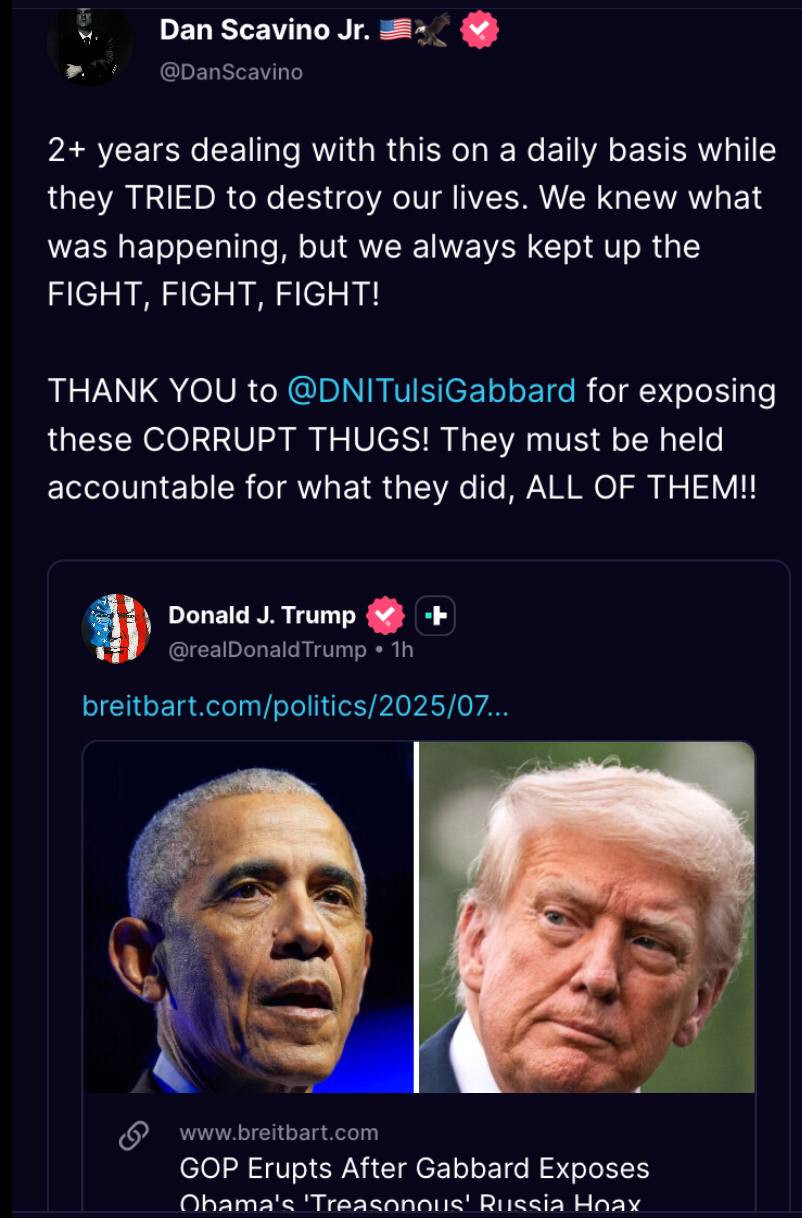The image size is (802, 1218).
Task: Open Dan Scavino Jr. profile avatar
Action: click(90, 45)
